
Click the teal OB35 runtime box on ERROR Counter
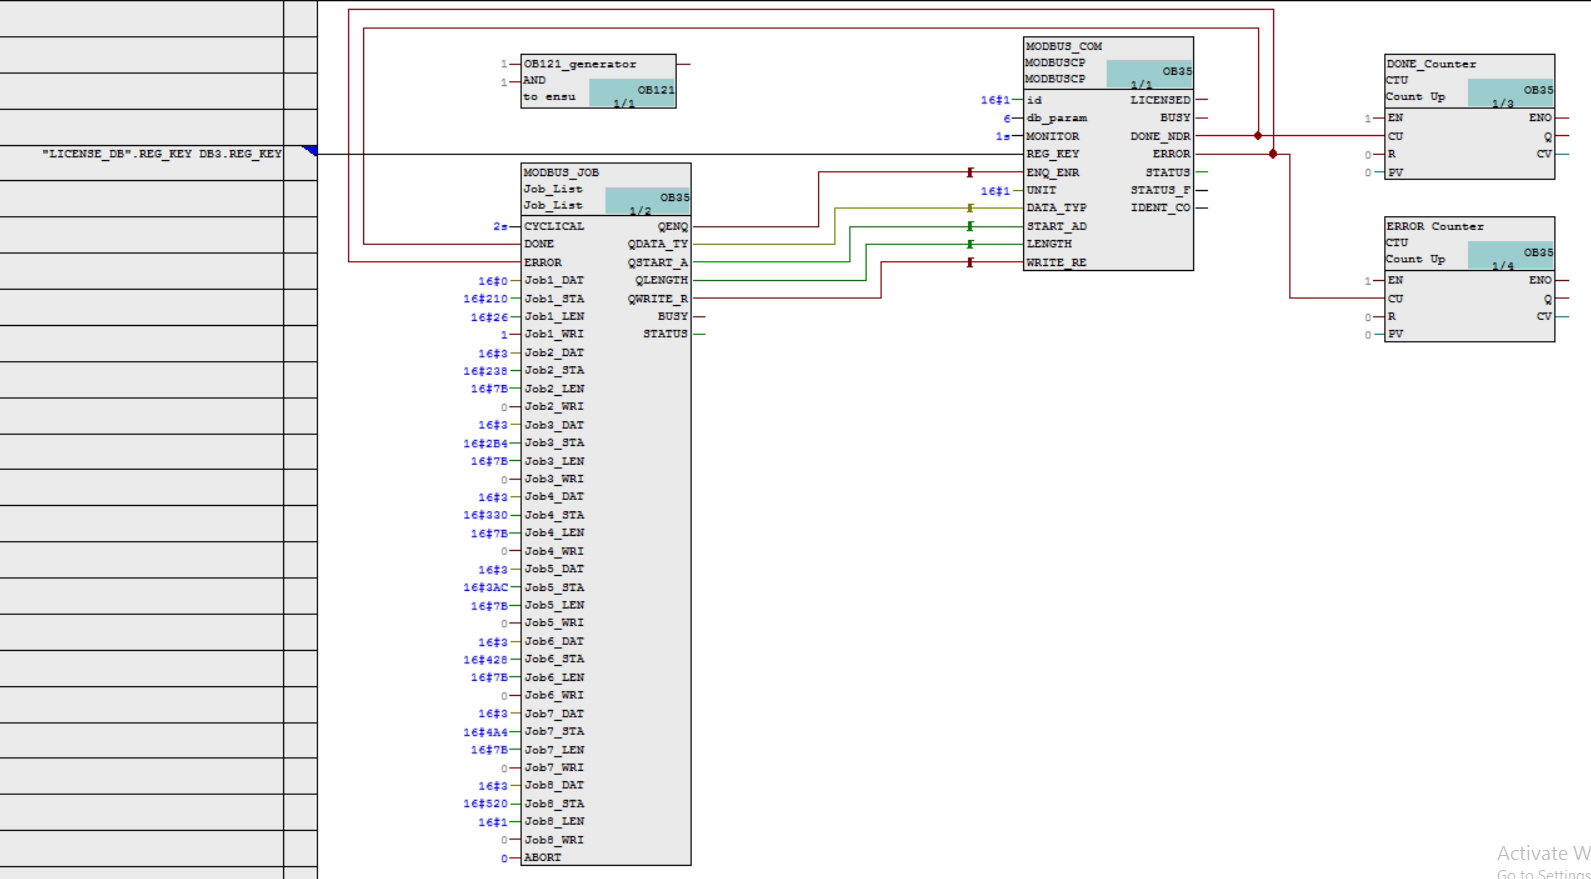[x=1510, y=255]
